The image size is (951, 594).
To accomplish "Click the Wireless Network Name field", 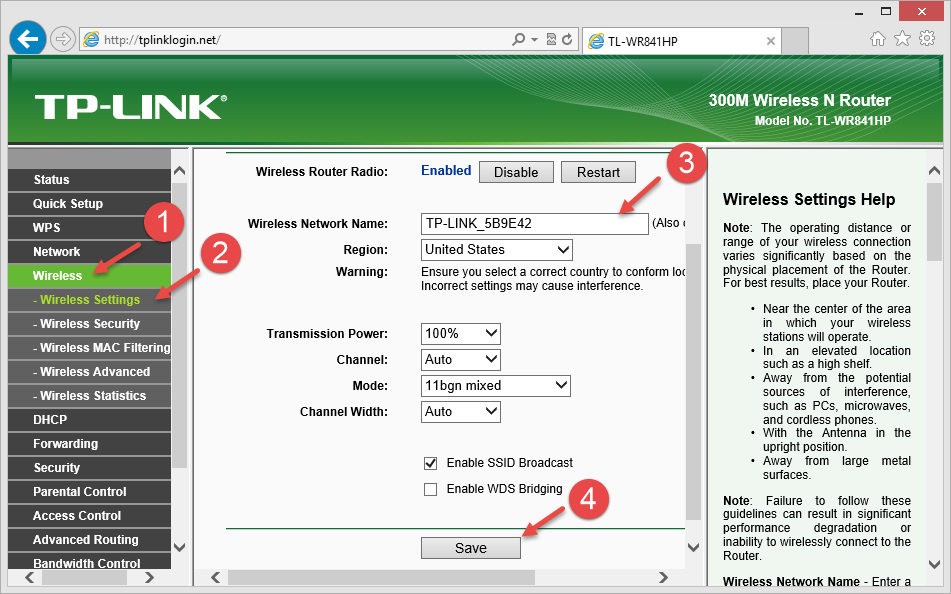I will pos(534,223).
